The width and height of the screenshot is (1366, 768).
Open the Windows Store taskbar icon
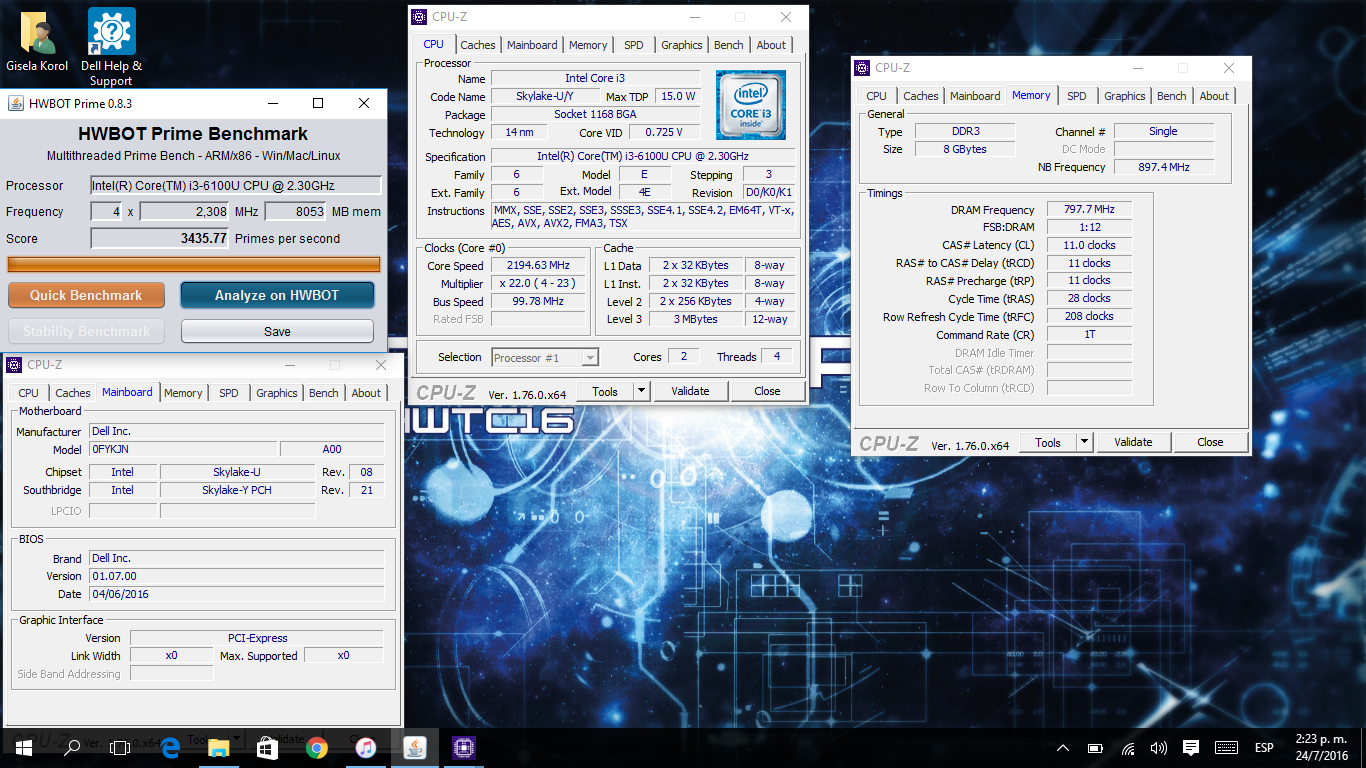click(267, 747)
